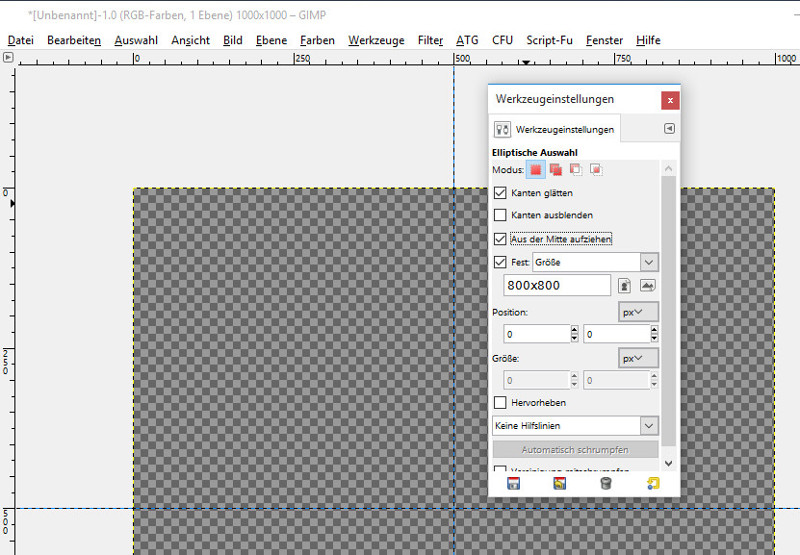Open the Werkzeuge menu

coord(376,41)
